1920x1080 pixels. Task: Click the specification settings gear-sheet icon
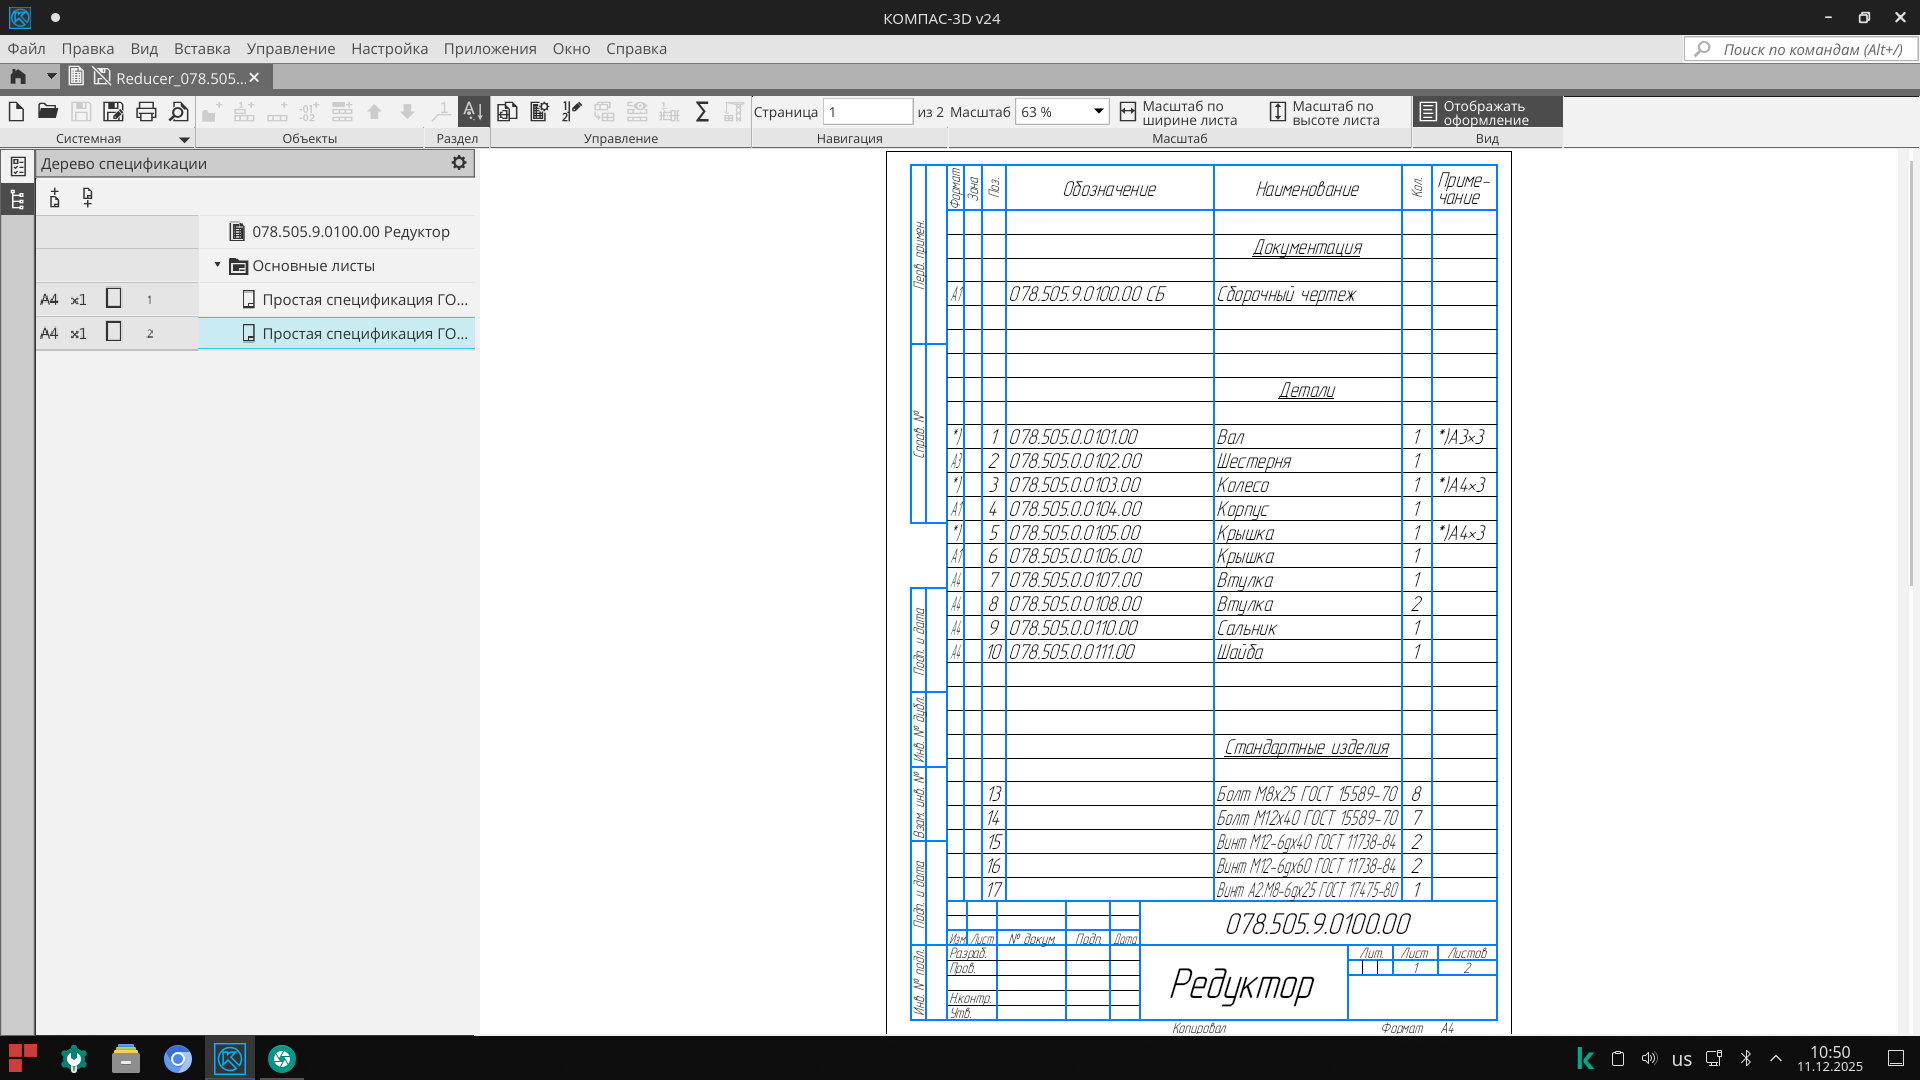pyautogui.click(x=539, y=111)
